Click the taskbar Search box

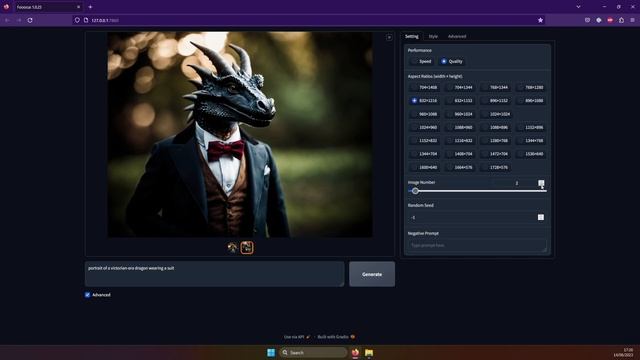point(313,352)
